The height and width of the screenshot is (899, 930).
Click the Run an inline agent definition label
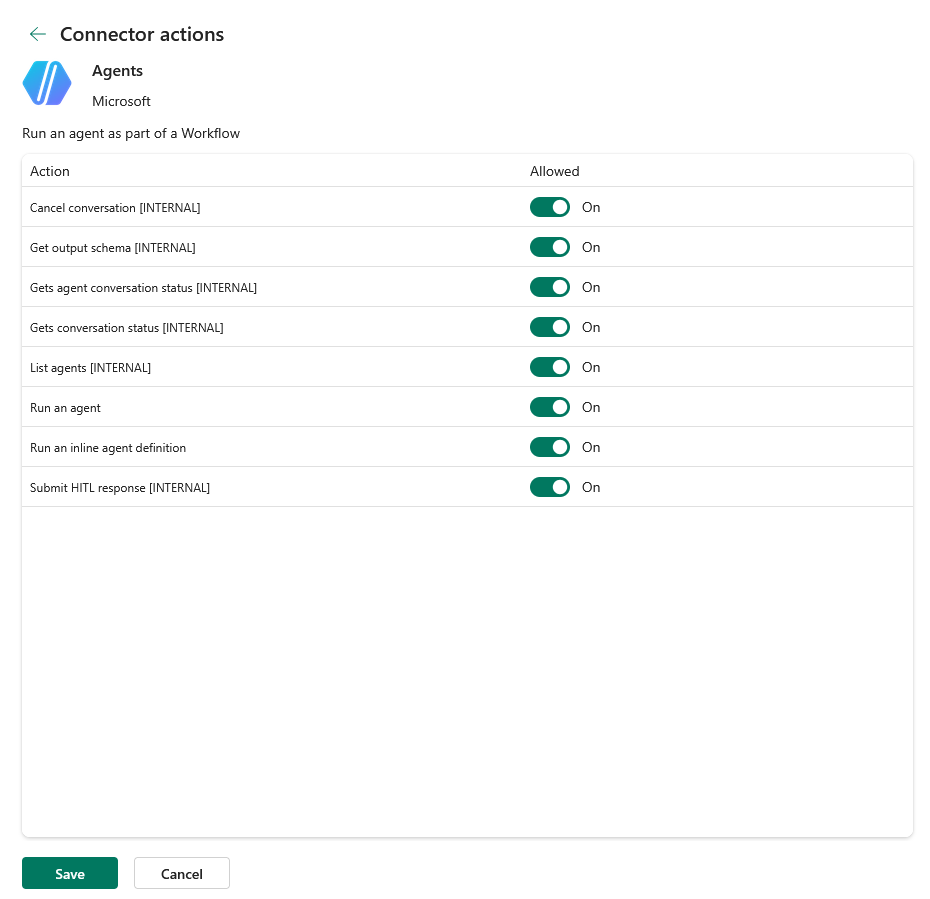point(108,448)
